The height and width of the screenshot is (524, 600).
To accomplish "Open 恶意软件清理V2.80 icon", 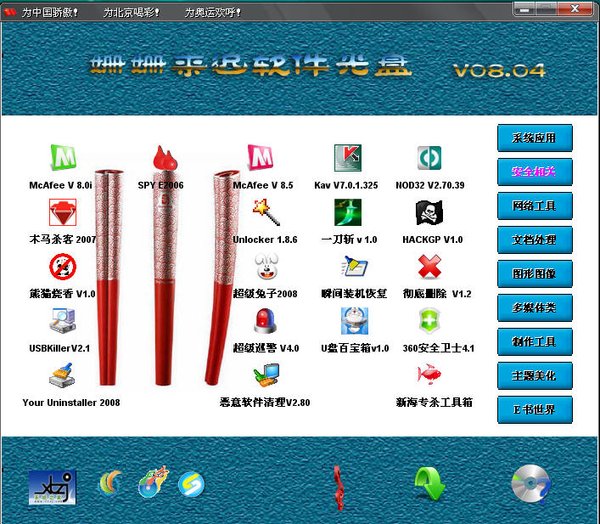I will (x=266, y=375).
